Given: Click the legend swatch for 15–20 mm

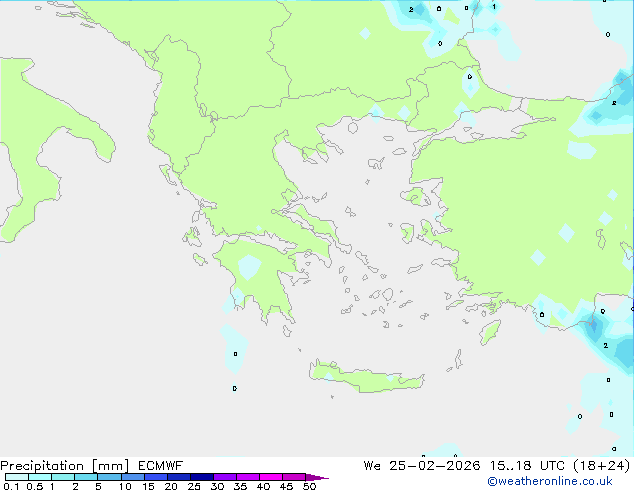Looking at the screenshot, I should coord(155,477).
